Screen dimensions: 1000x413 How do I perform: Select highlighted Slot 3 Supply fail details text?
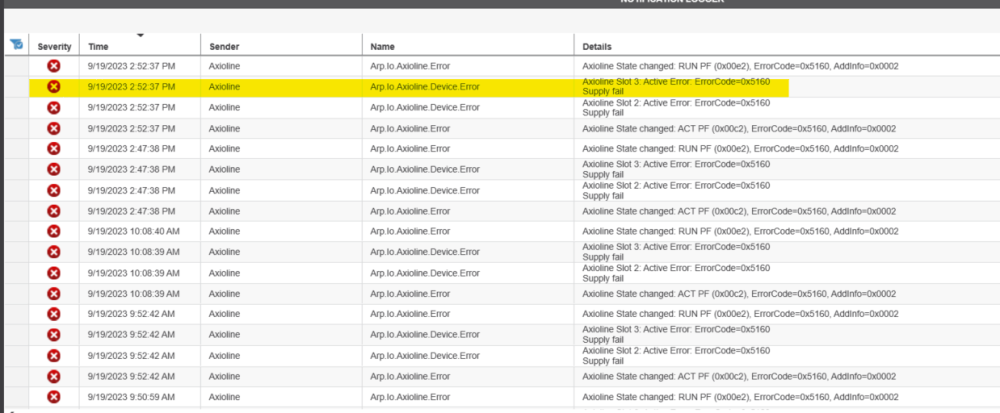click(x=676, y=86)
